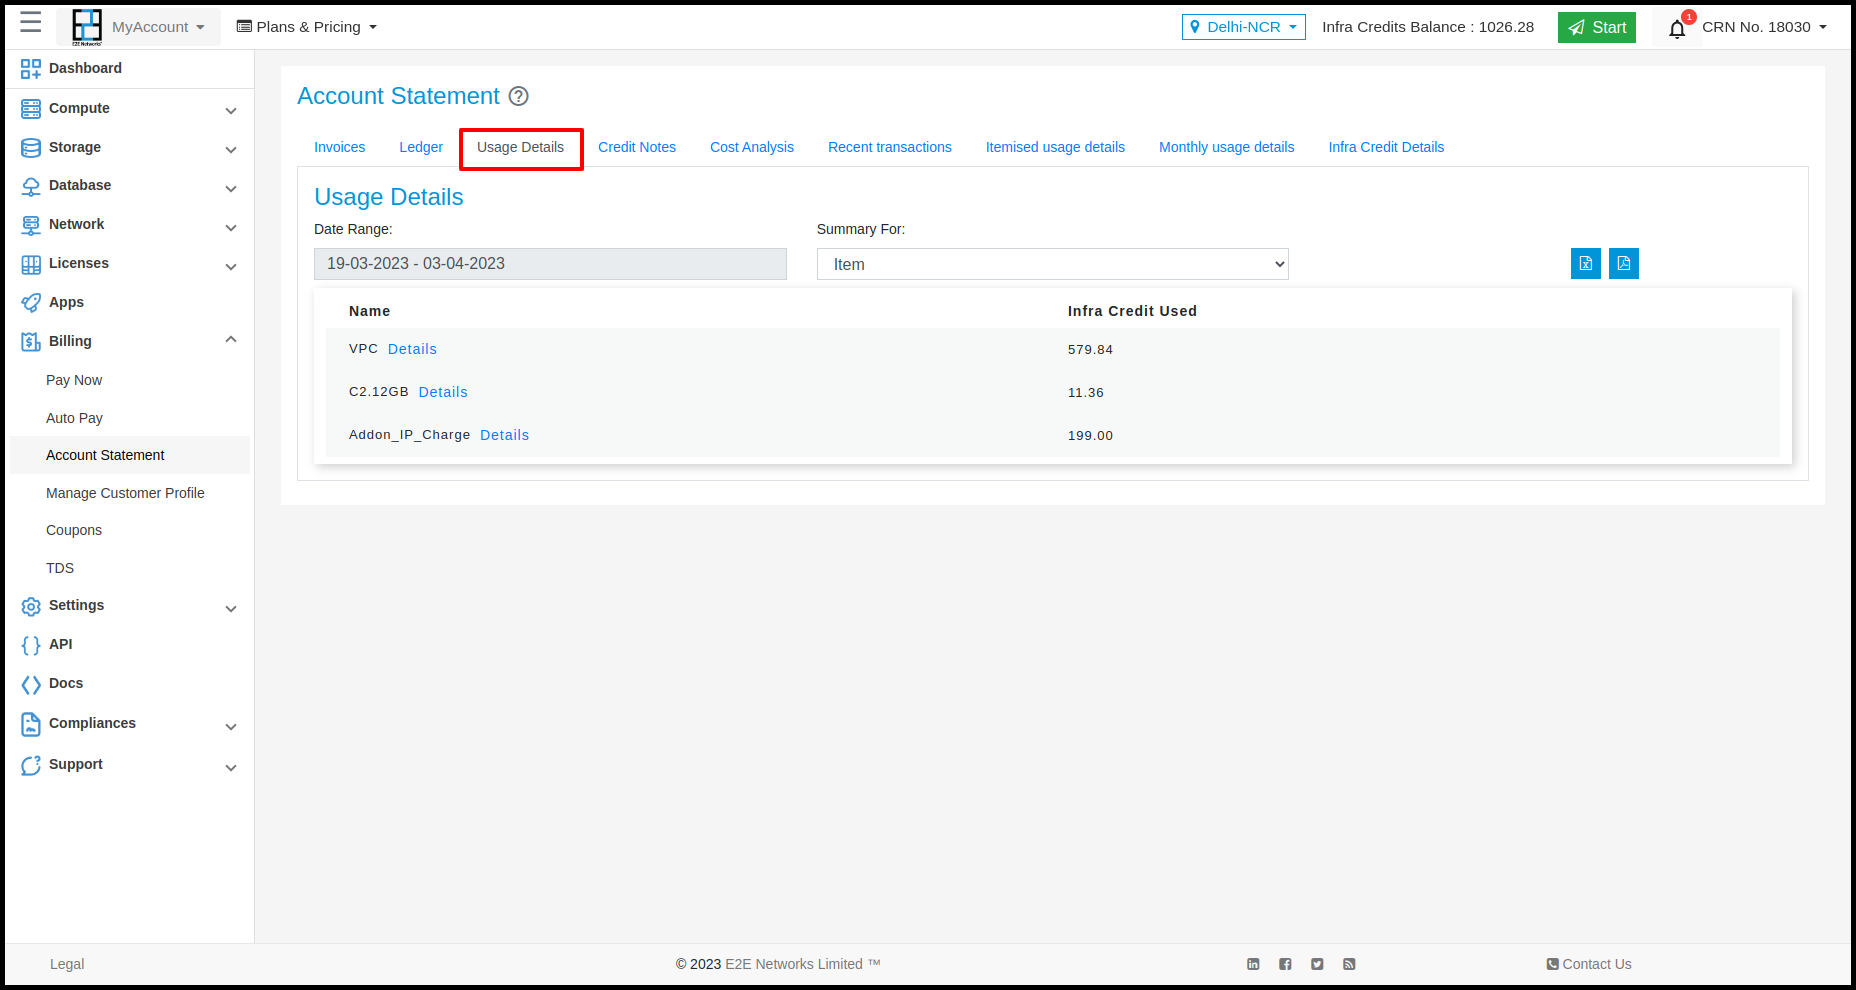Open RSS feed footer icon

pyautogui.click(x=1349, y=964)
